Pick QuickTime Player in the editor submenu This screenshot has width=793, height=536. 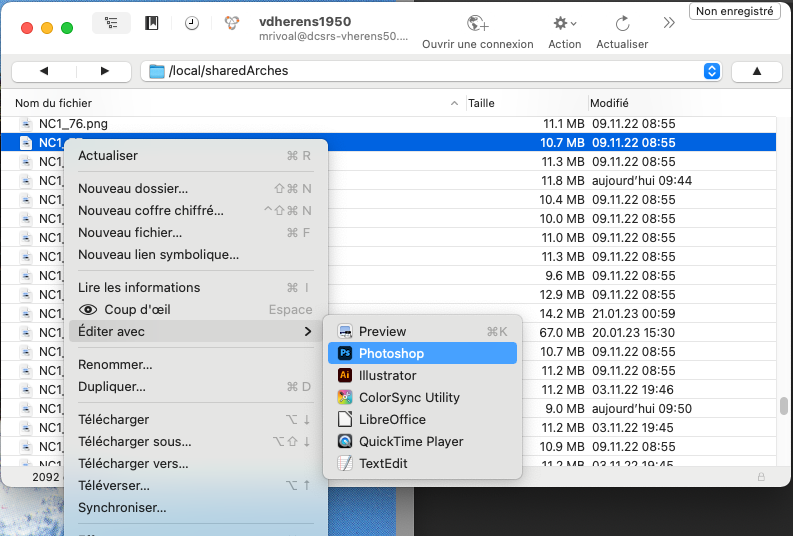pyautogui.click(x=411, y=441)
